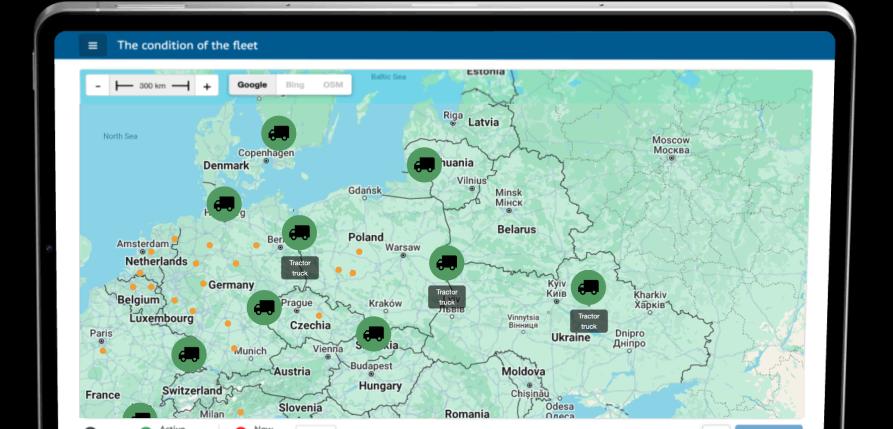Open the hamburger menu in header
The image size is (893, 429).
point(93,45)
